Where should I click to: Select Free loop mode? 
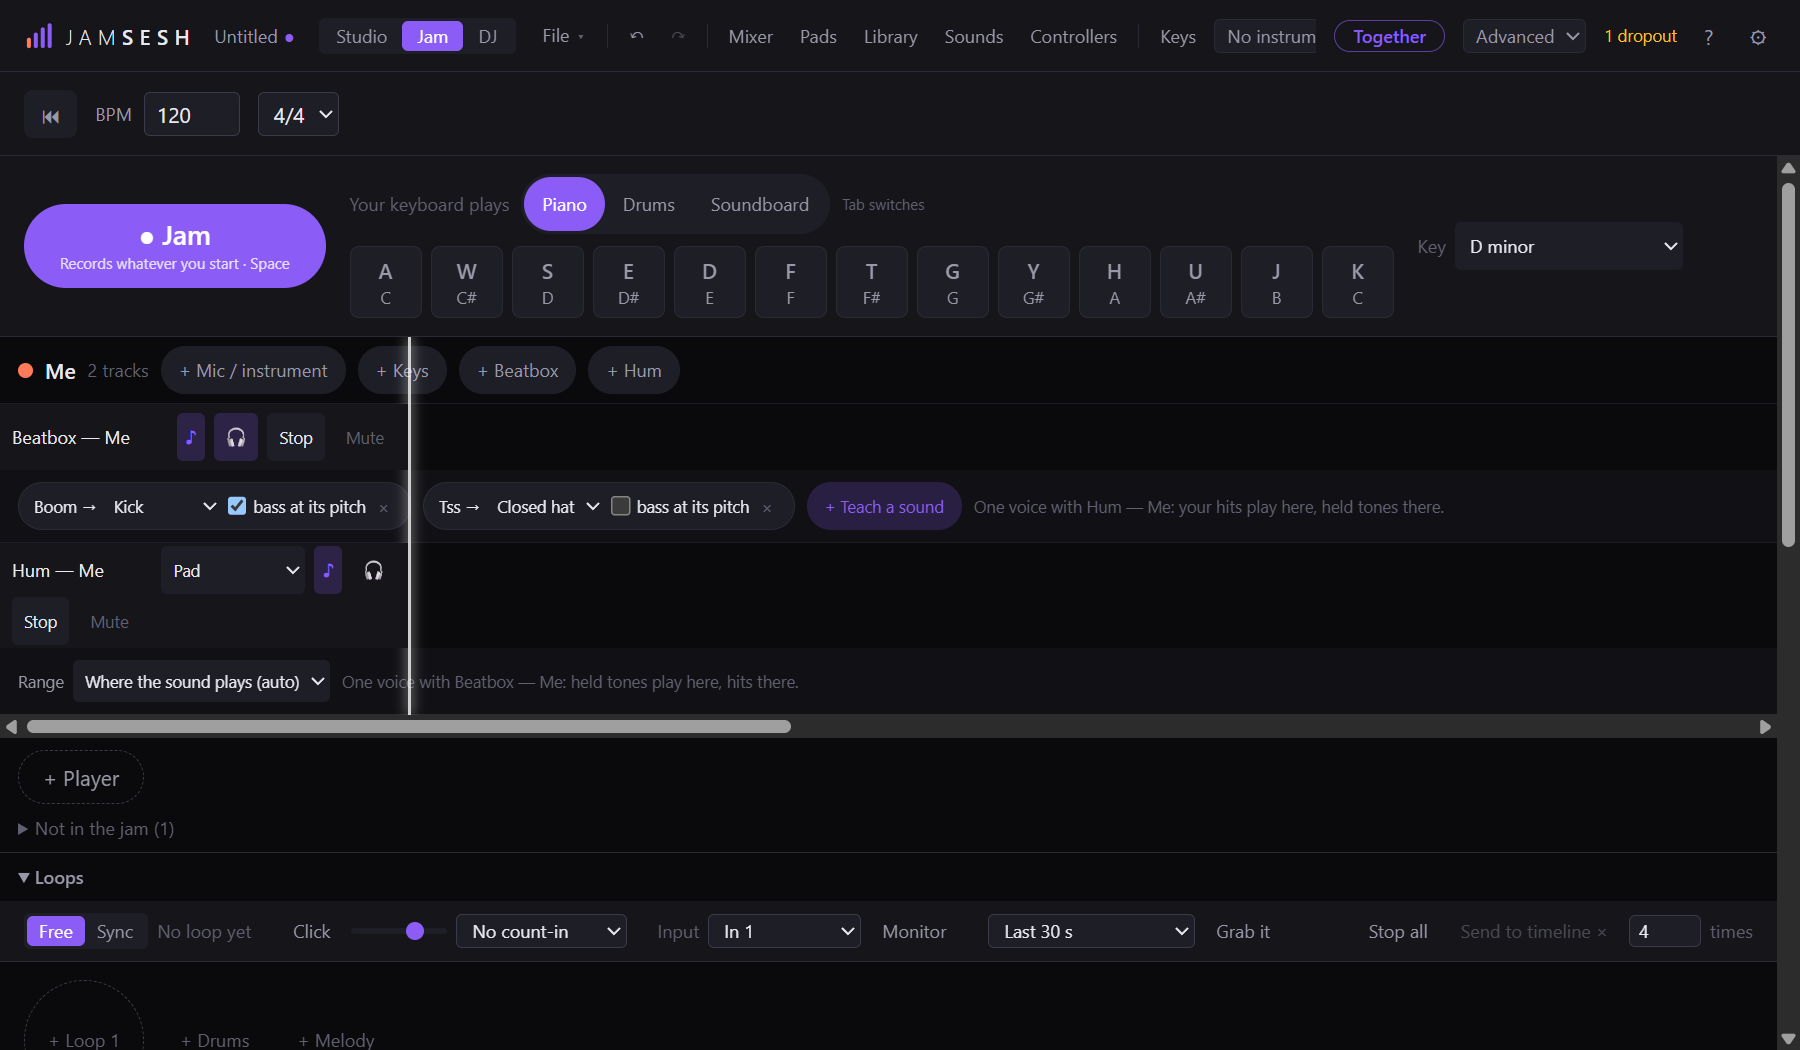56,932
